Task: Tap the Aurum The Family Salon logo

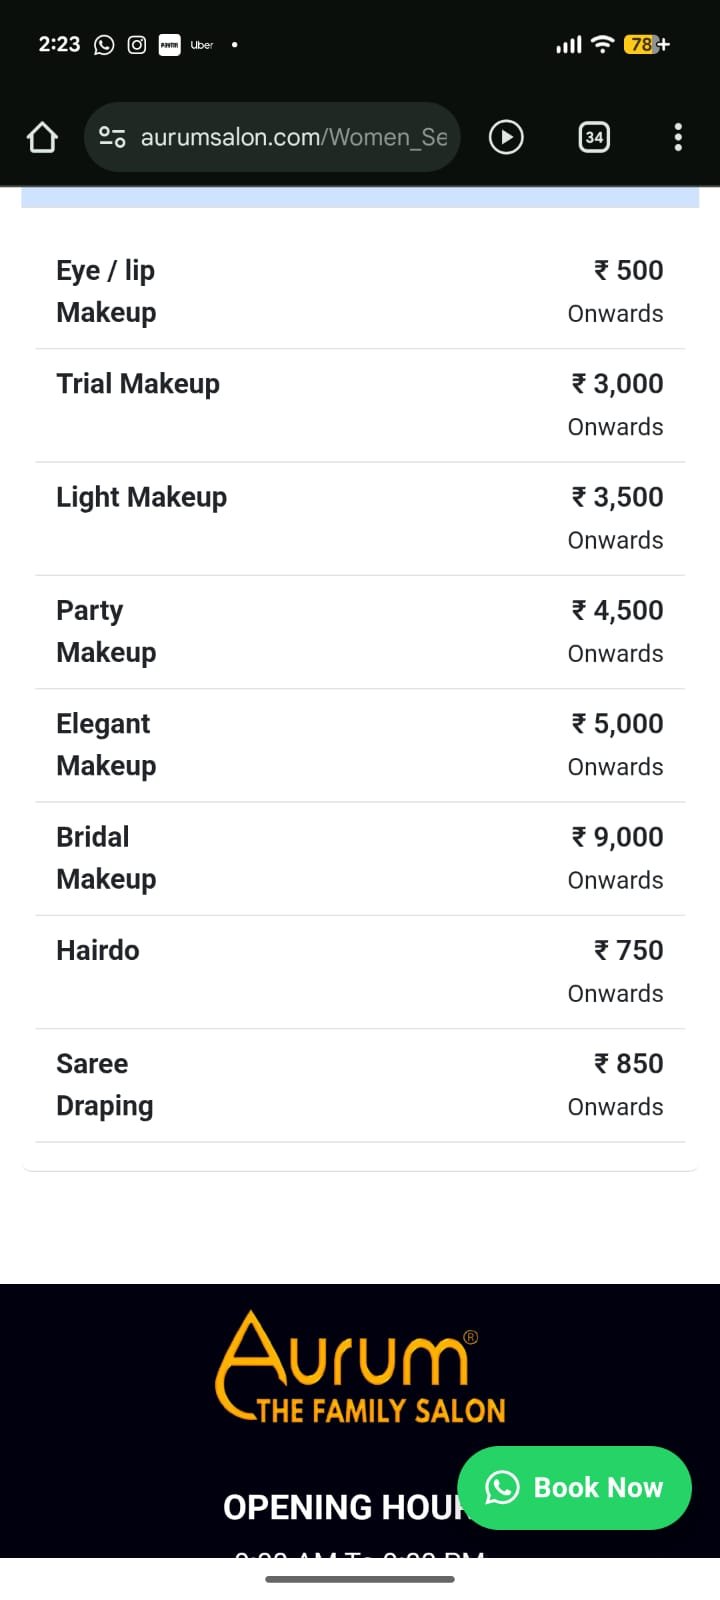Action: (x=360, y=1367)
